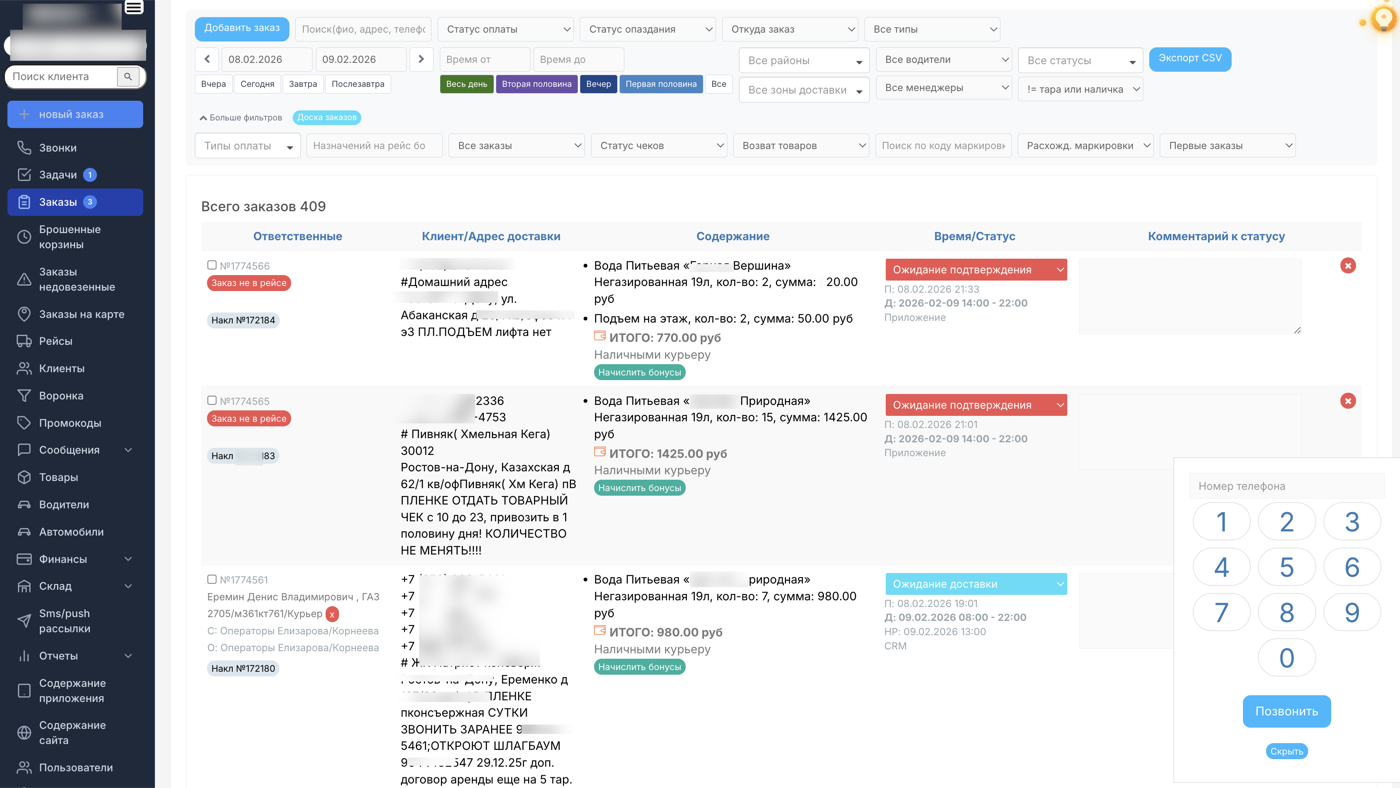The image size is (1400, 788).
Task: Remove order №1774565 with red X icon
Action: point(1348,401)
